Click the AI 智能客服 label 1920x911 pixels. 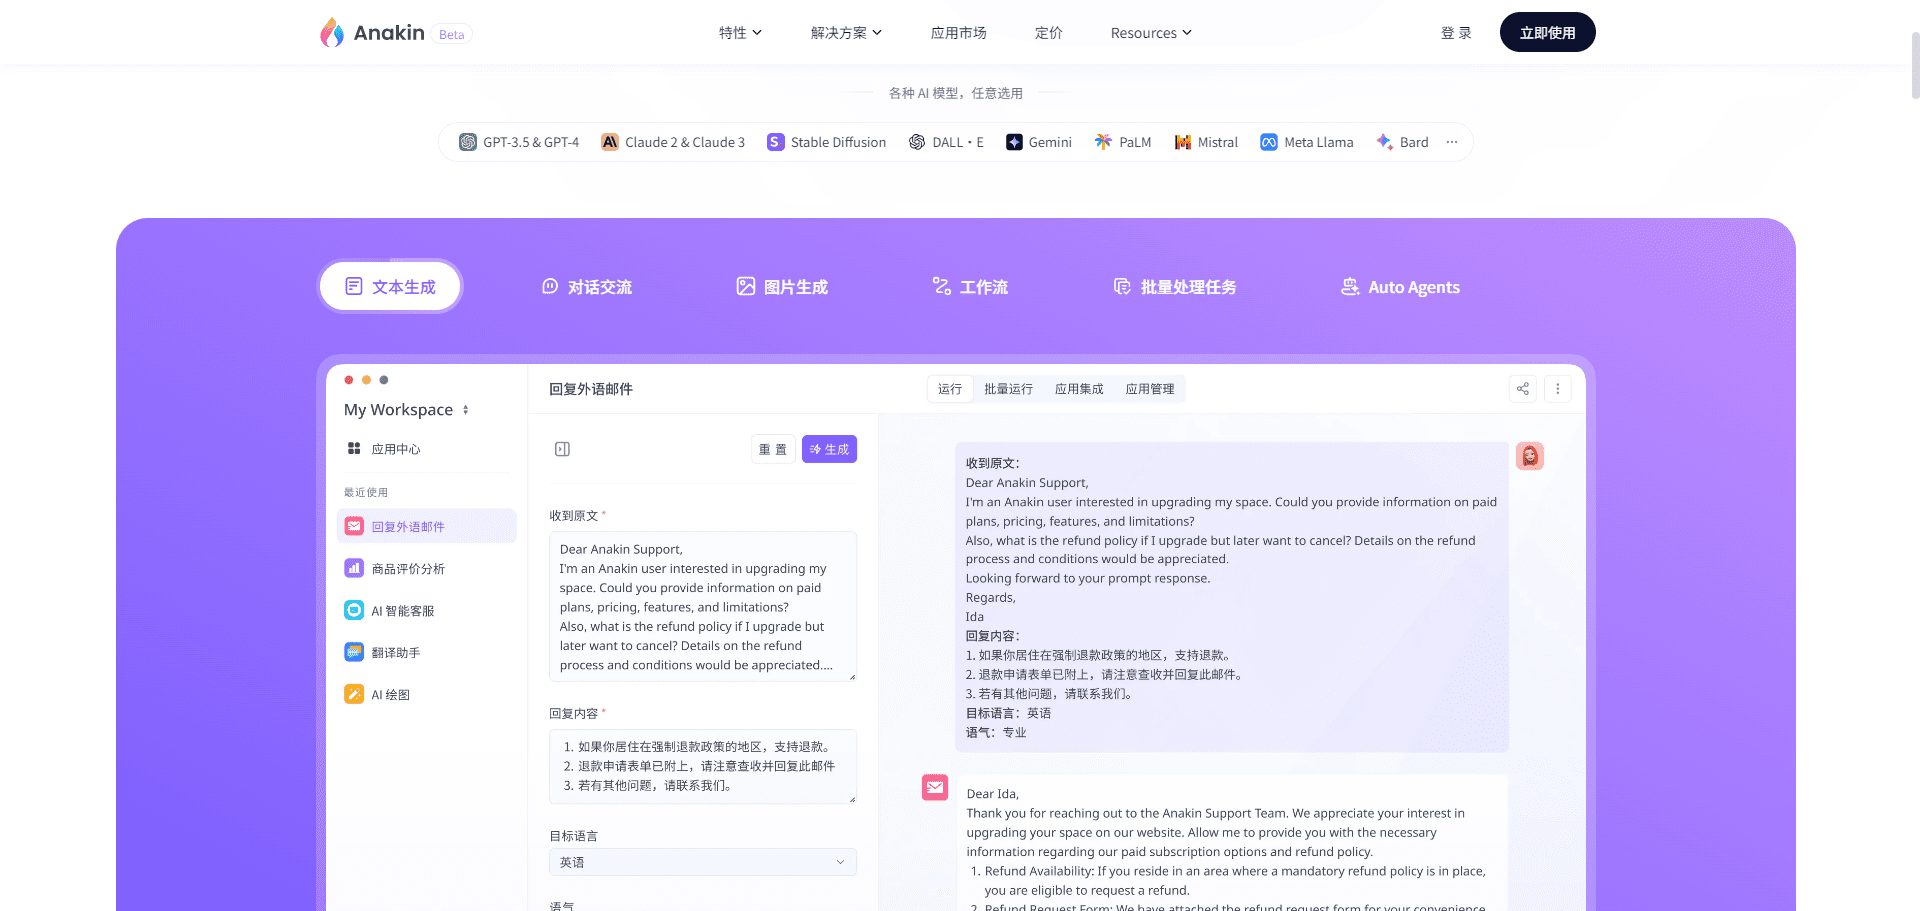403,611
